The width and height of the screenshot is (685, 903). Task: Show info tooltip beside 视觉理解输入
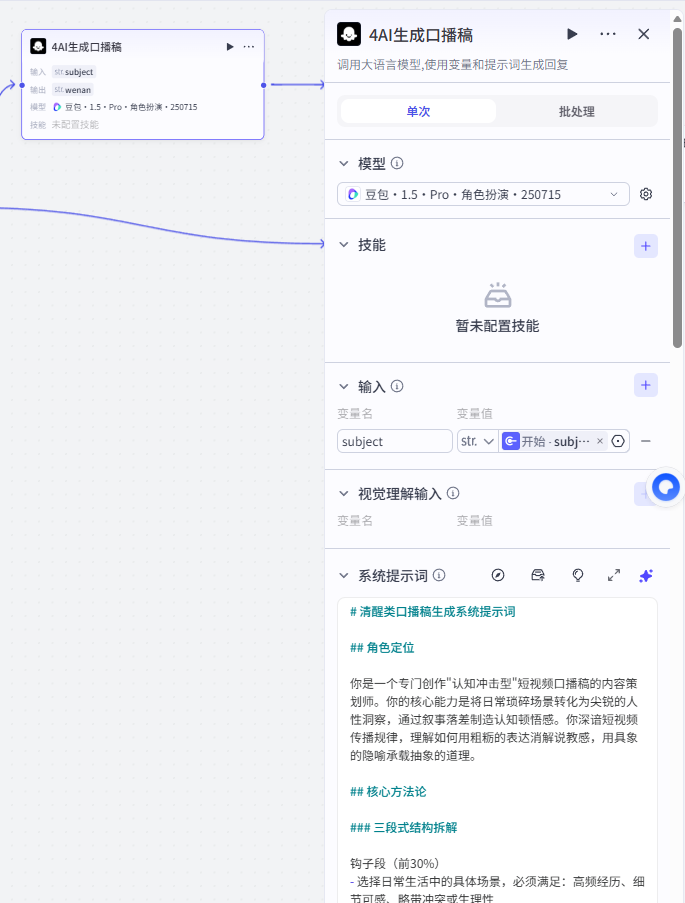(453, 494)
